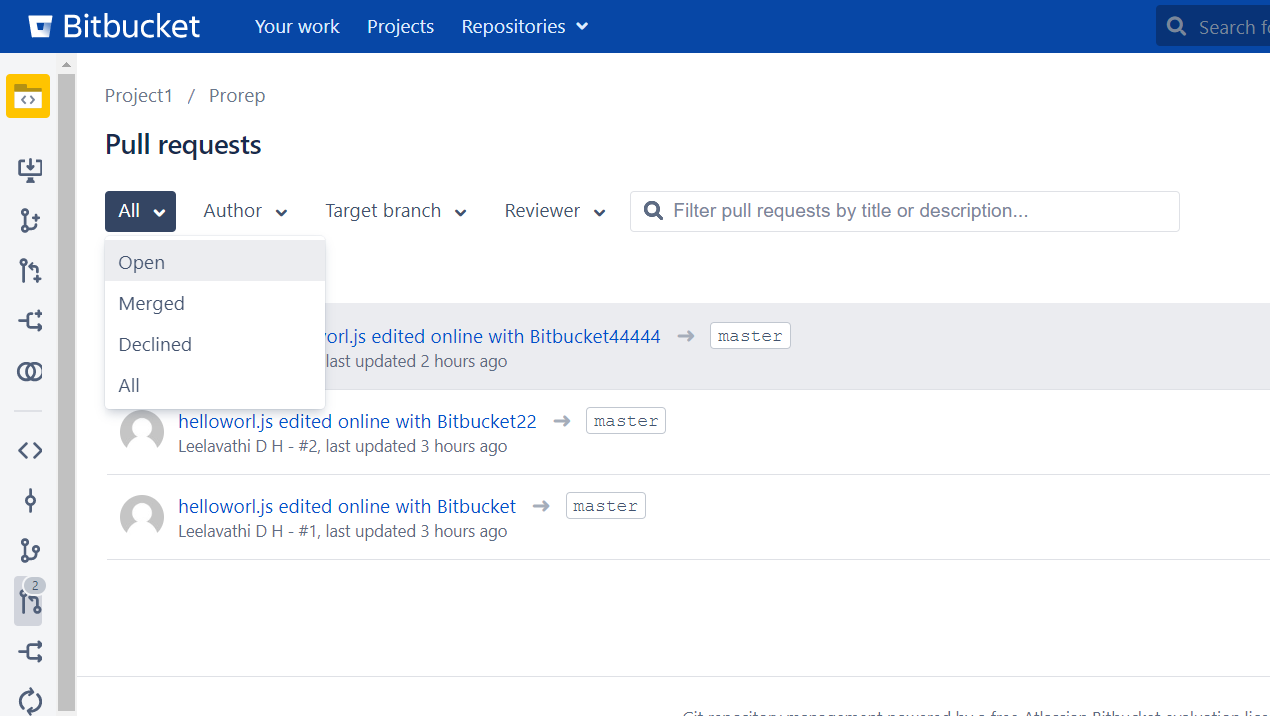
Task: Click the Create pull request sidebar icon
Action: pos(30,271)
